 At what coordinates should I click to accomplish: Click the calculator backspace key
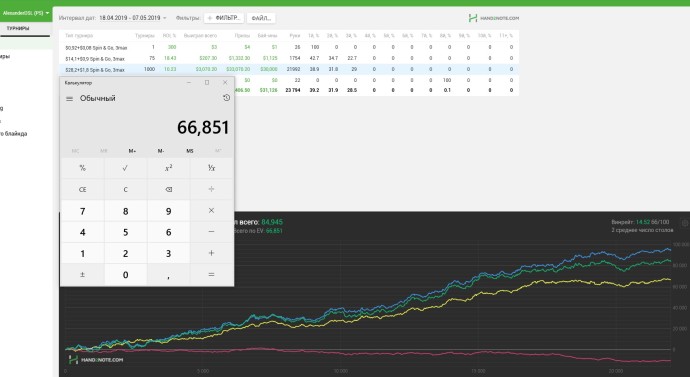tap(169, 190)
